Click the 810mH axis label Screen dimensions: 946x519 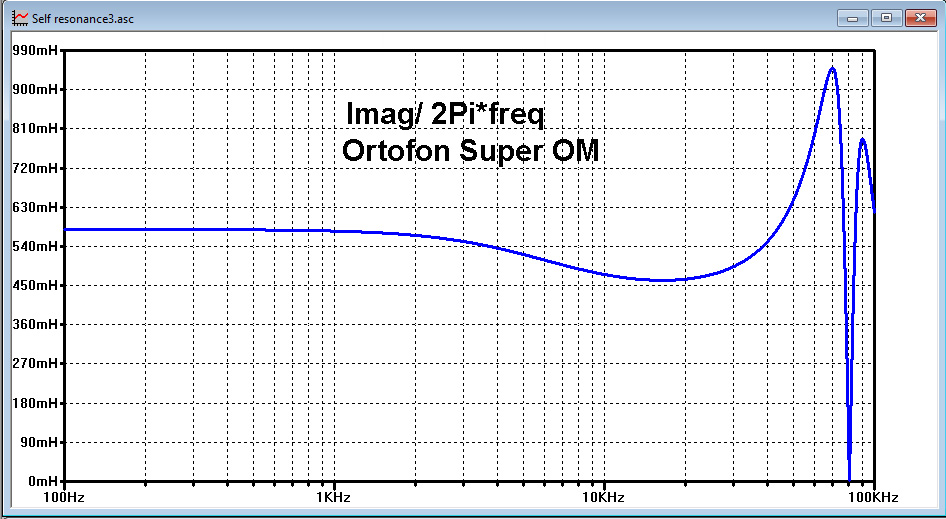point(35,129)
